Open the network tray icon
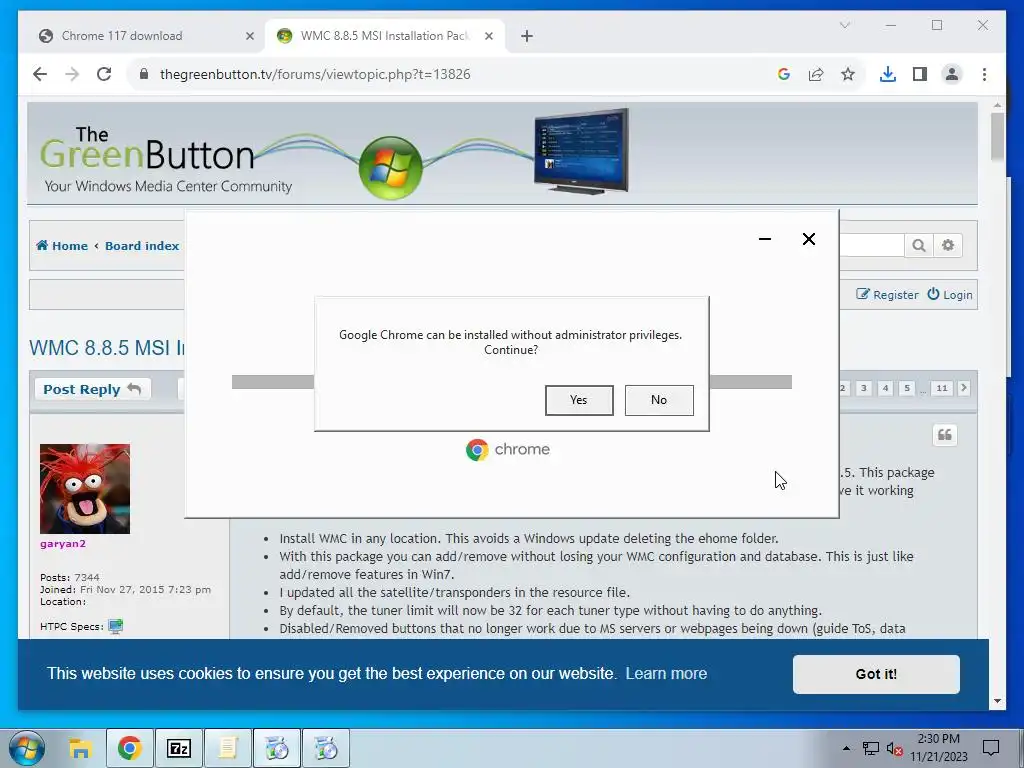Screen dimensions: 1024x768 (x=871, y=748)
